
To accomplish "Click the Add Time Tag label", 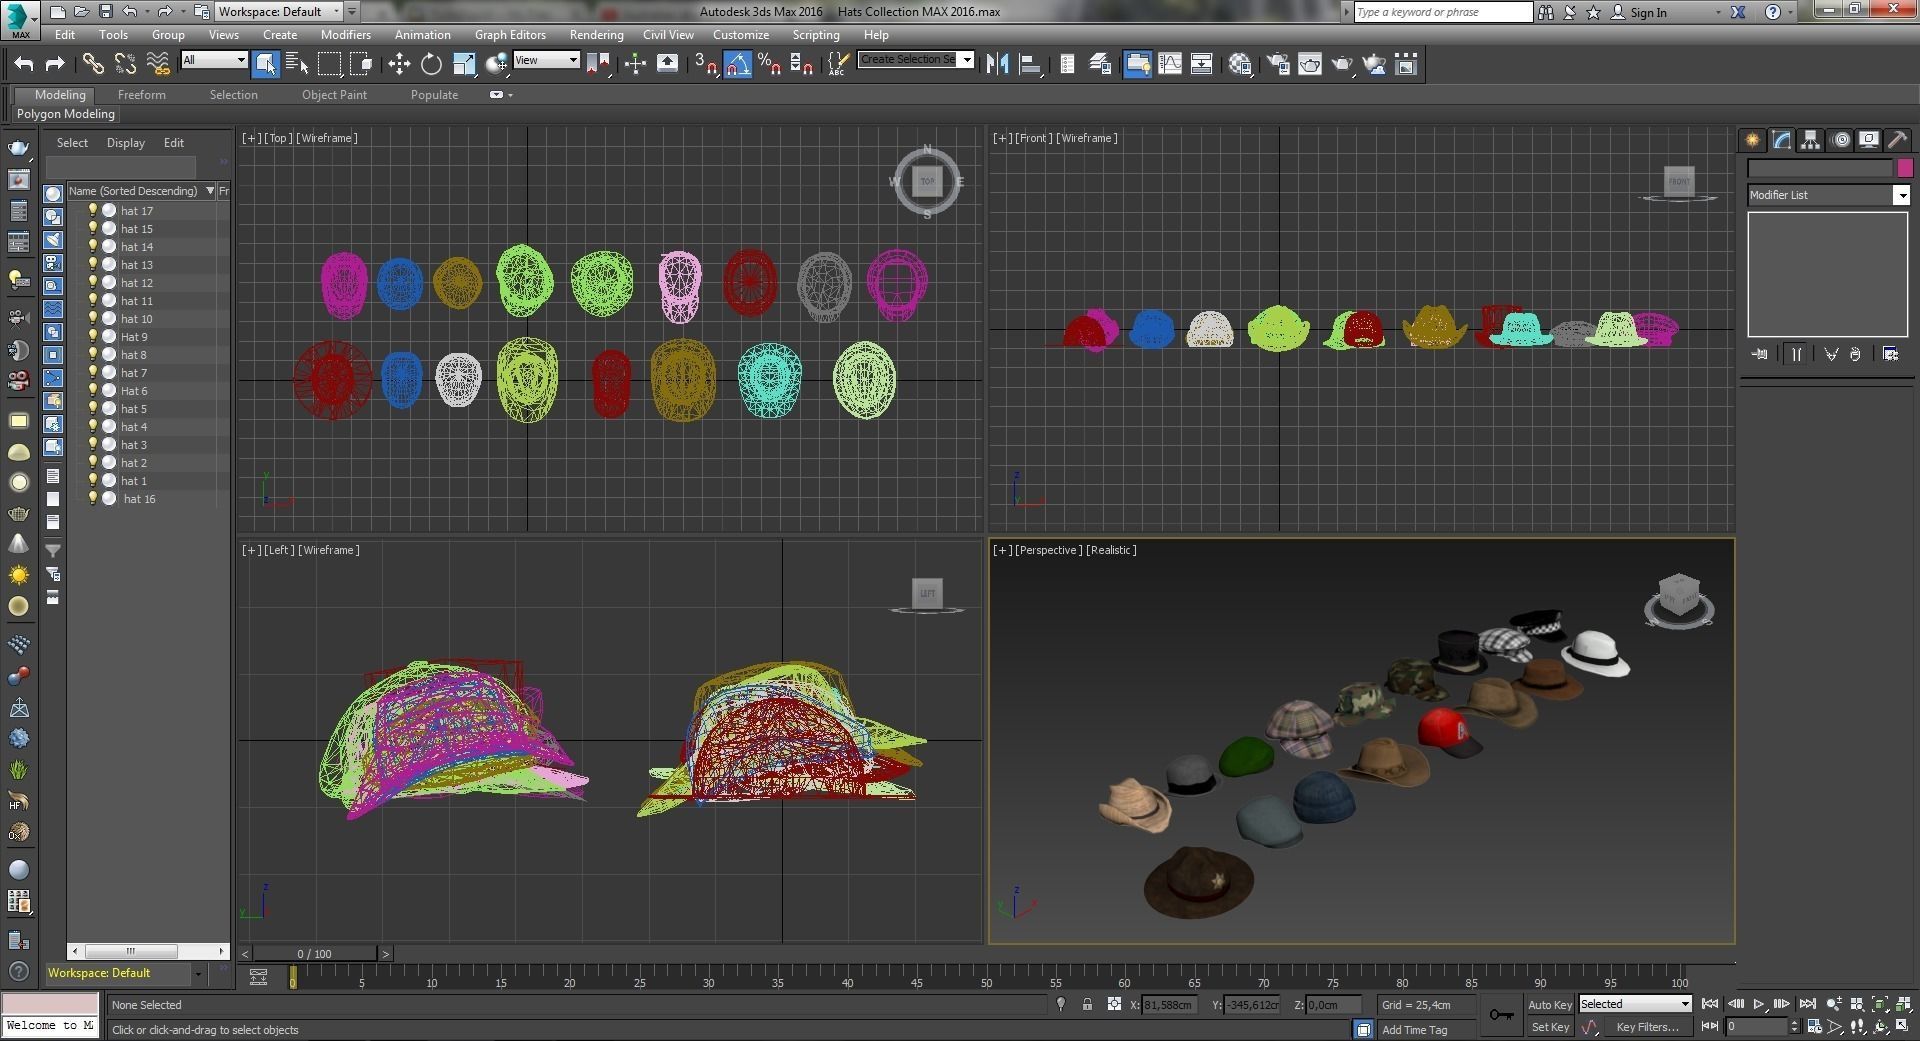I will click(x=1414, y=1029).
